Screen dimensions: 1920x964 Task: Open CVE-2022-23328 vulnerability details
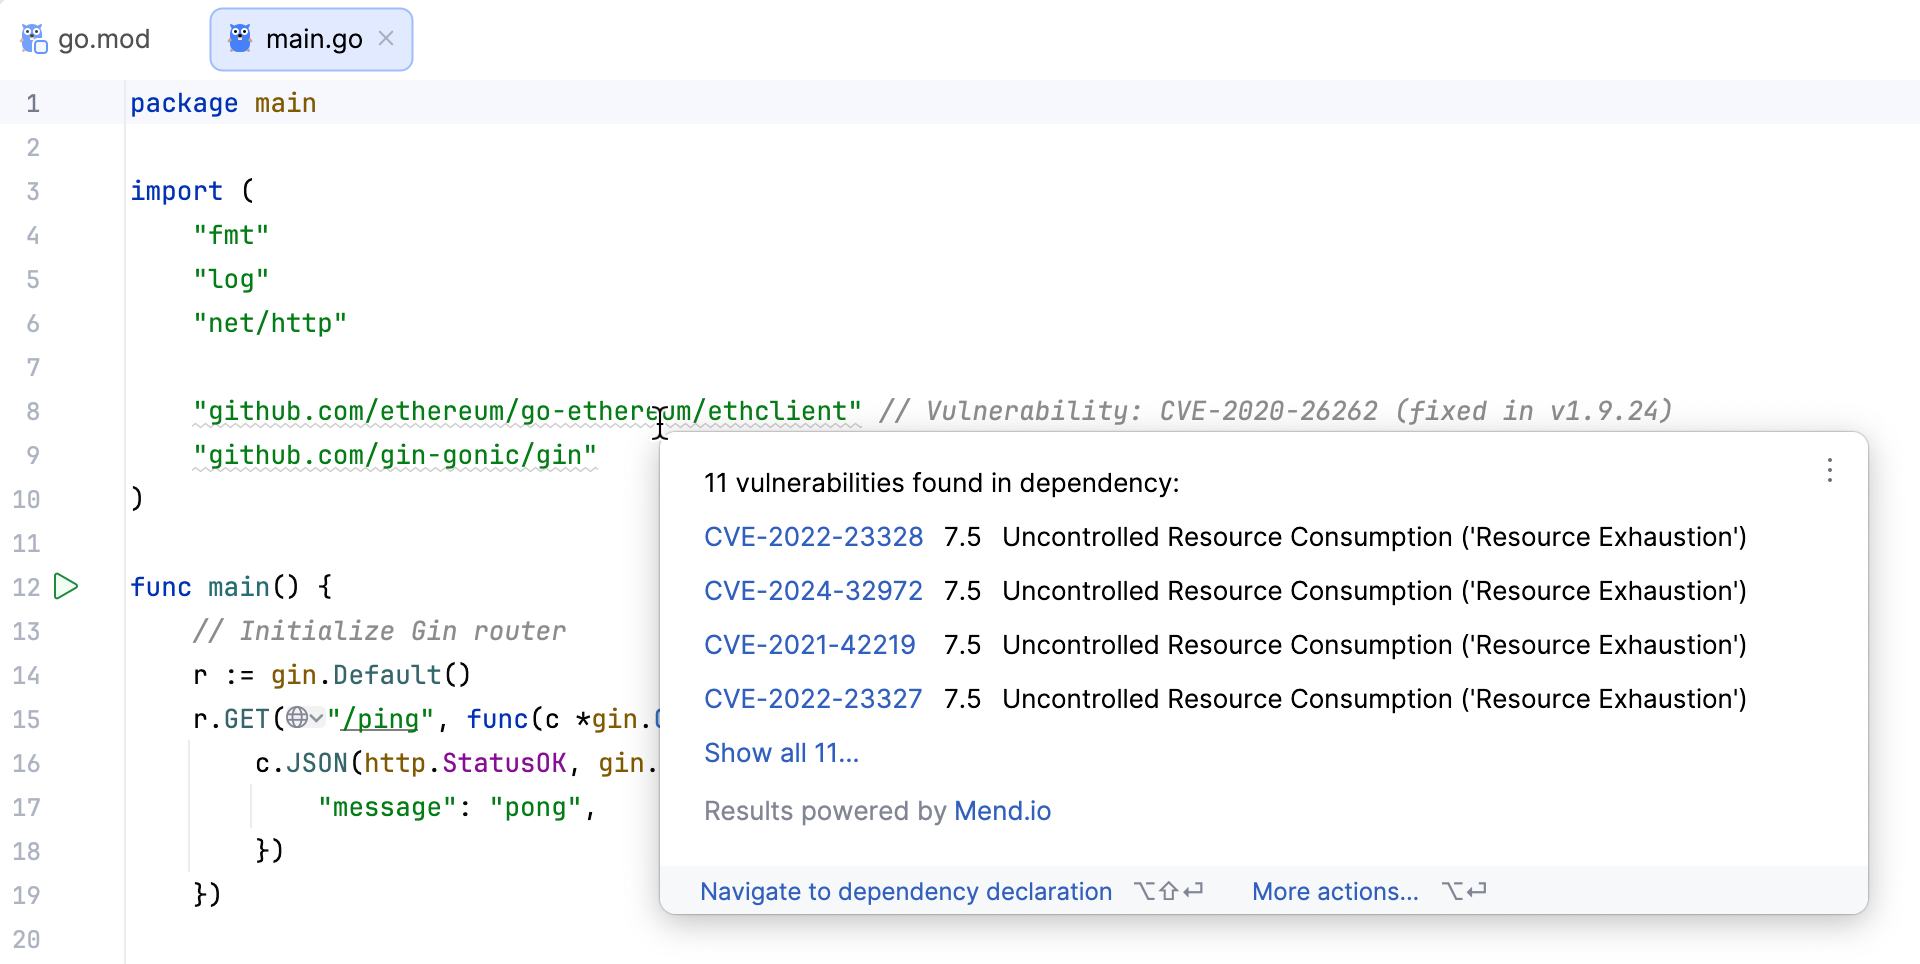813,536
